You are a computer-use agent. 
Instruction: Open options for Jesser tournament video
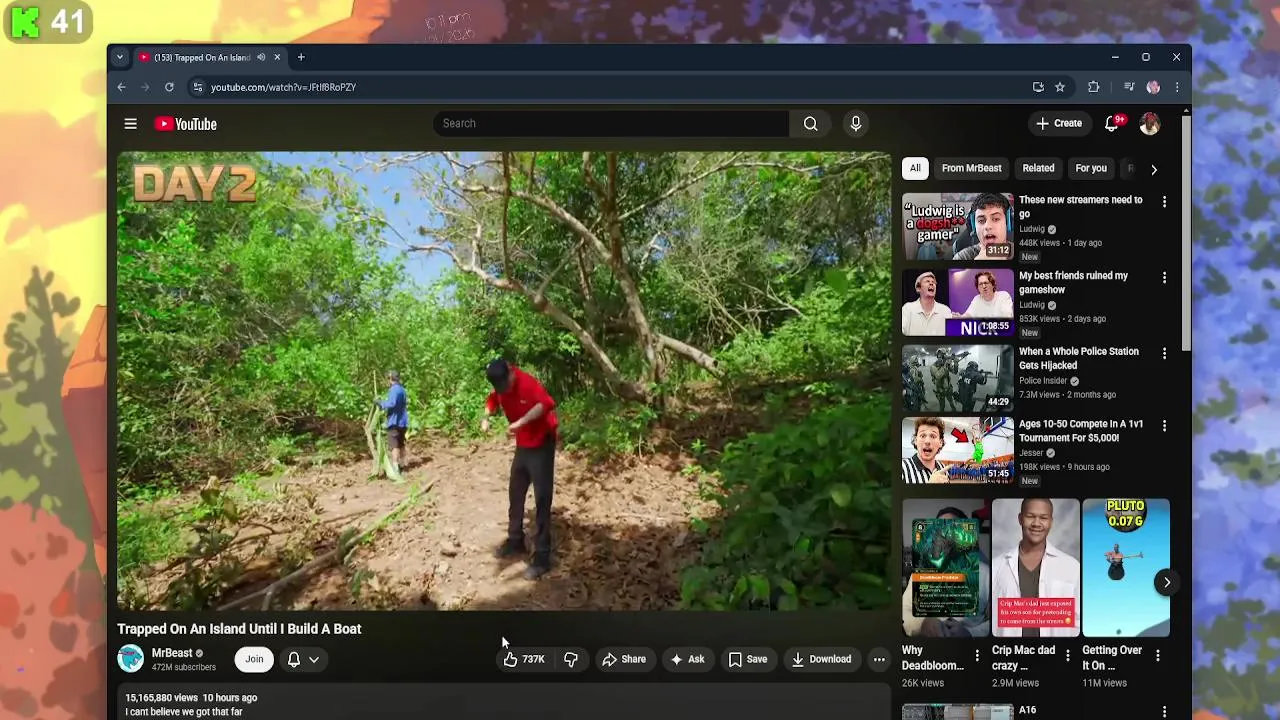(1164, 425)
